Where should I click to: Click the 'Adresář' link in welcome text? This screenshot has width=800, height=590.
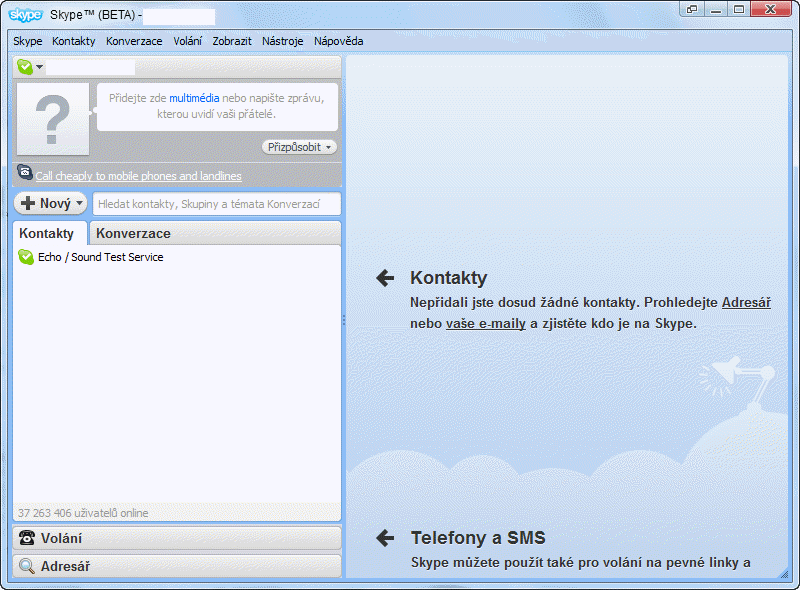[746, 303]
